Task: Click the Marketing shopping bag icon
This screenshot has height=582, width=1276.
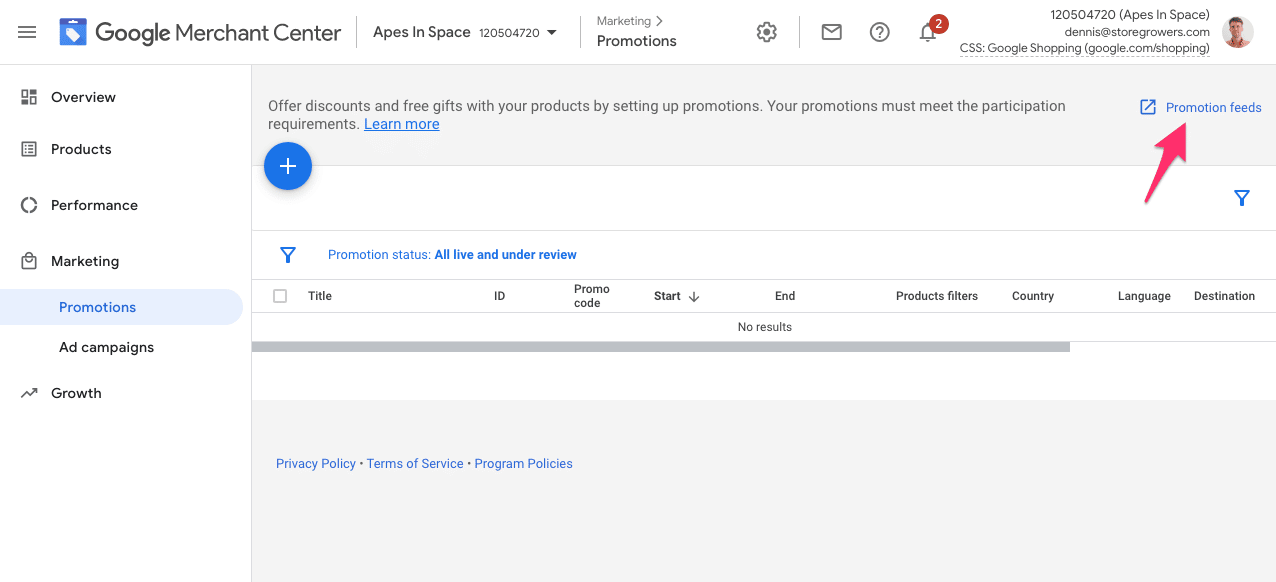Action: click(x=29, y=261)
